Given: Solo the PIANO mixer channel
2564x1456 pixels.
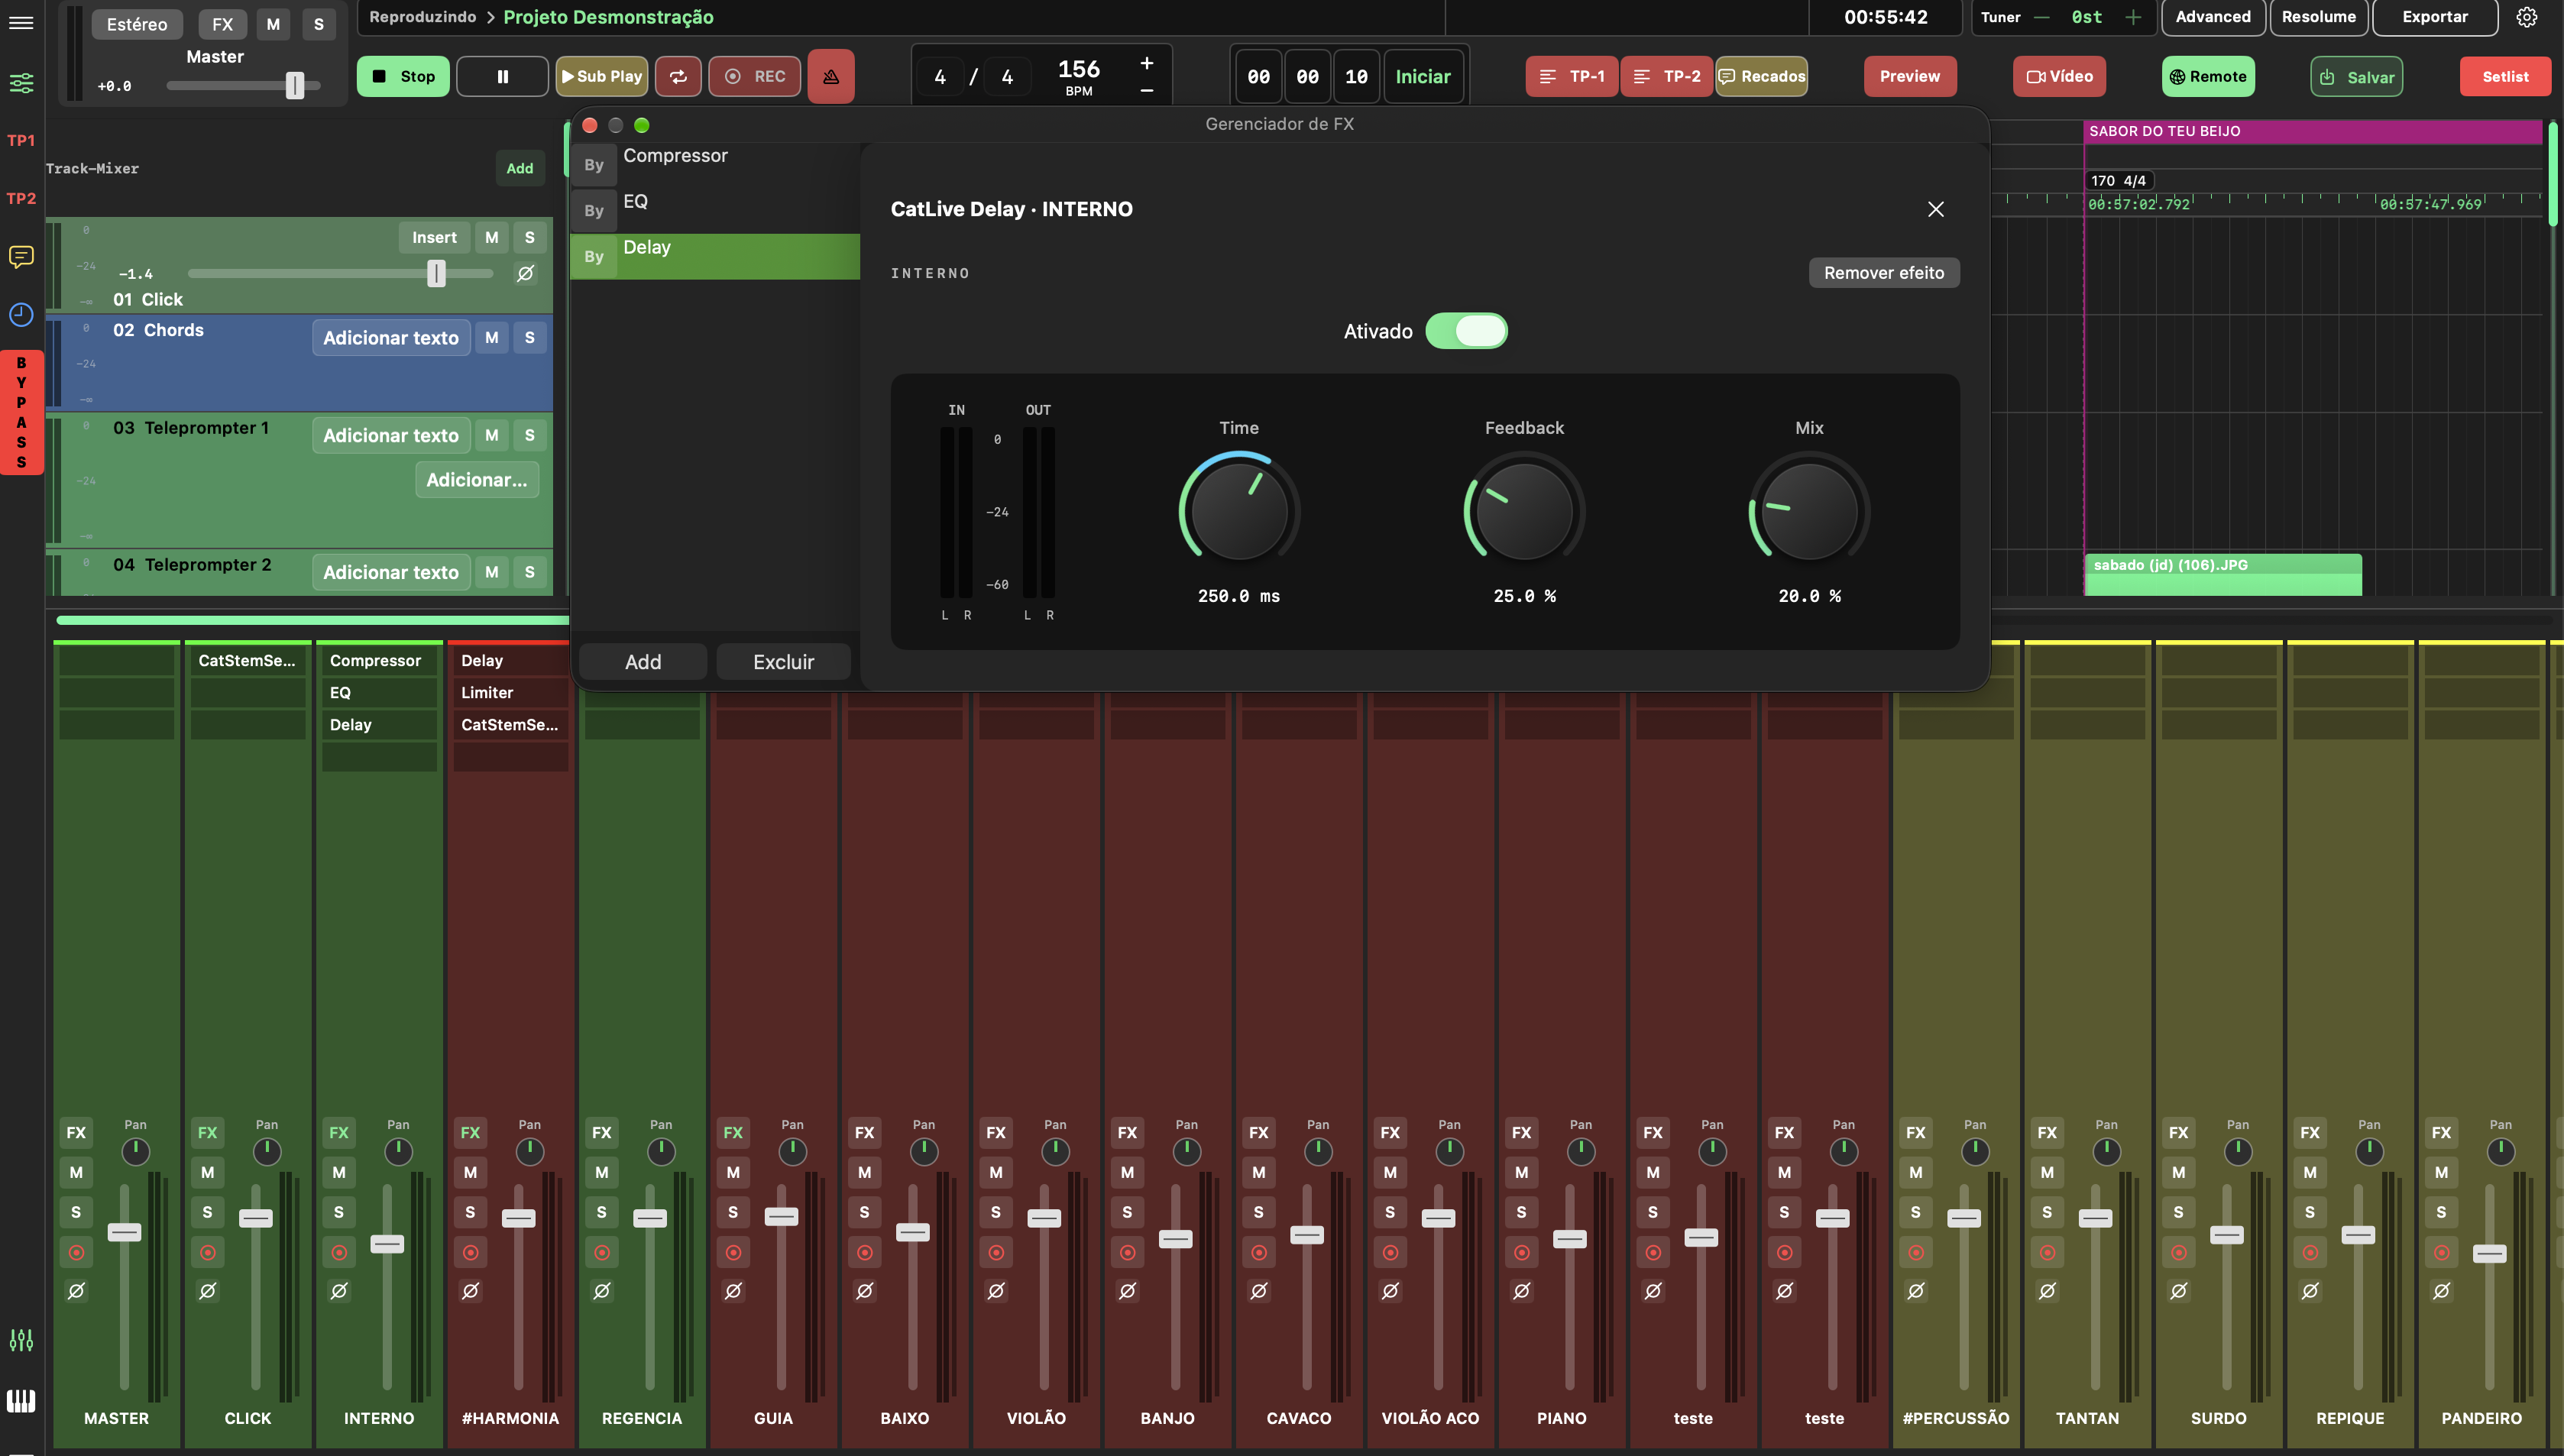Looking at the screenshot, I should pos(1521,1212).
